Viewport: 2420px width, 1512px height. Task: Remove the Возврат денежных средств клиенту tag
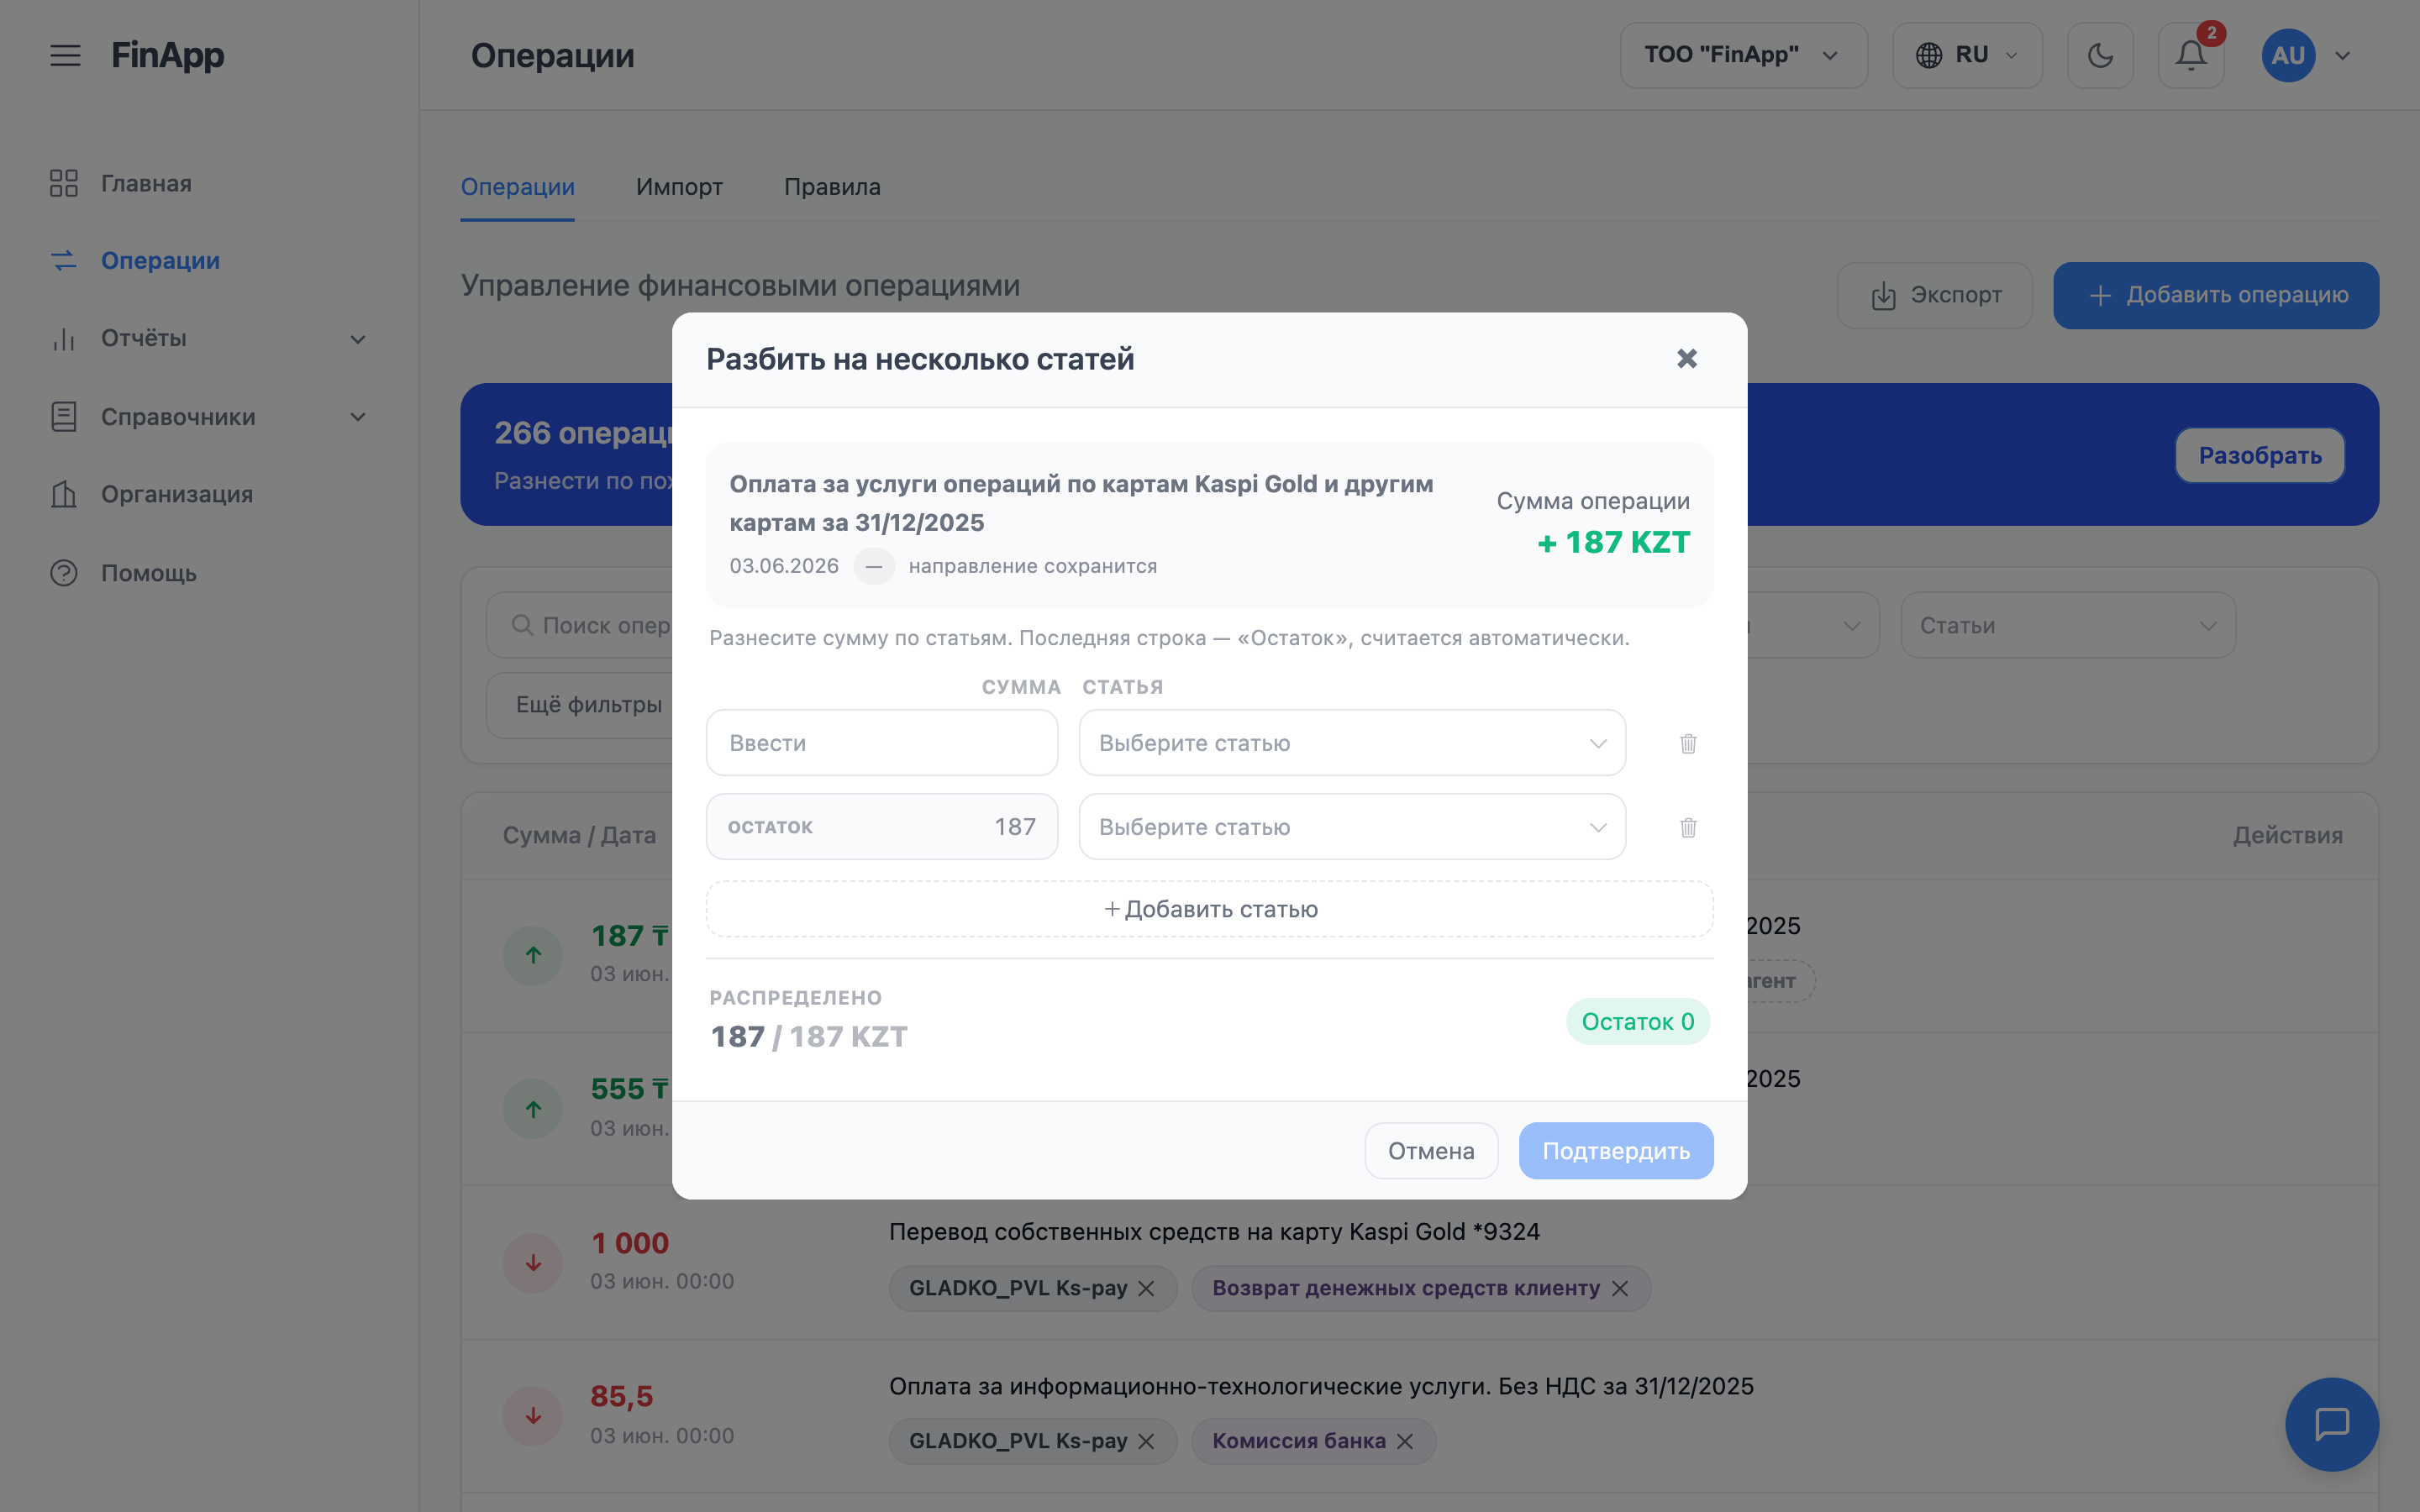[1620, 1288]
